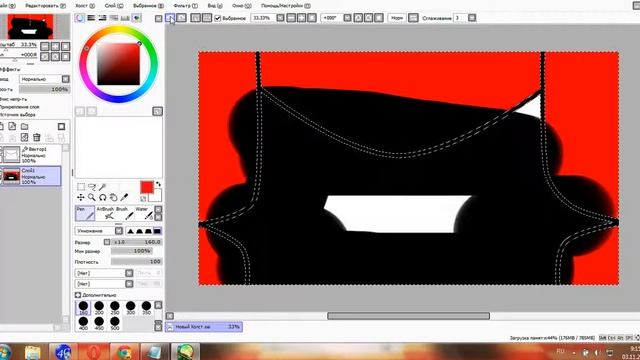Toggle the brush size multiplier box
The image size is (640, 360).
(107, 242)
